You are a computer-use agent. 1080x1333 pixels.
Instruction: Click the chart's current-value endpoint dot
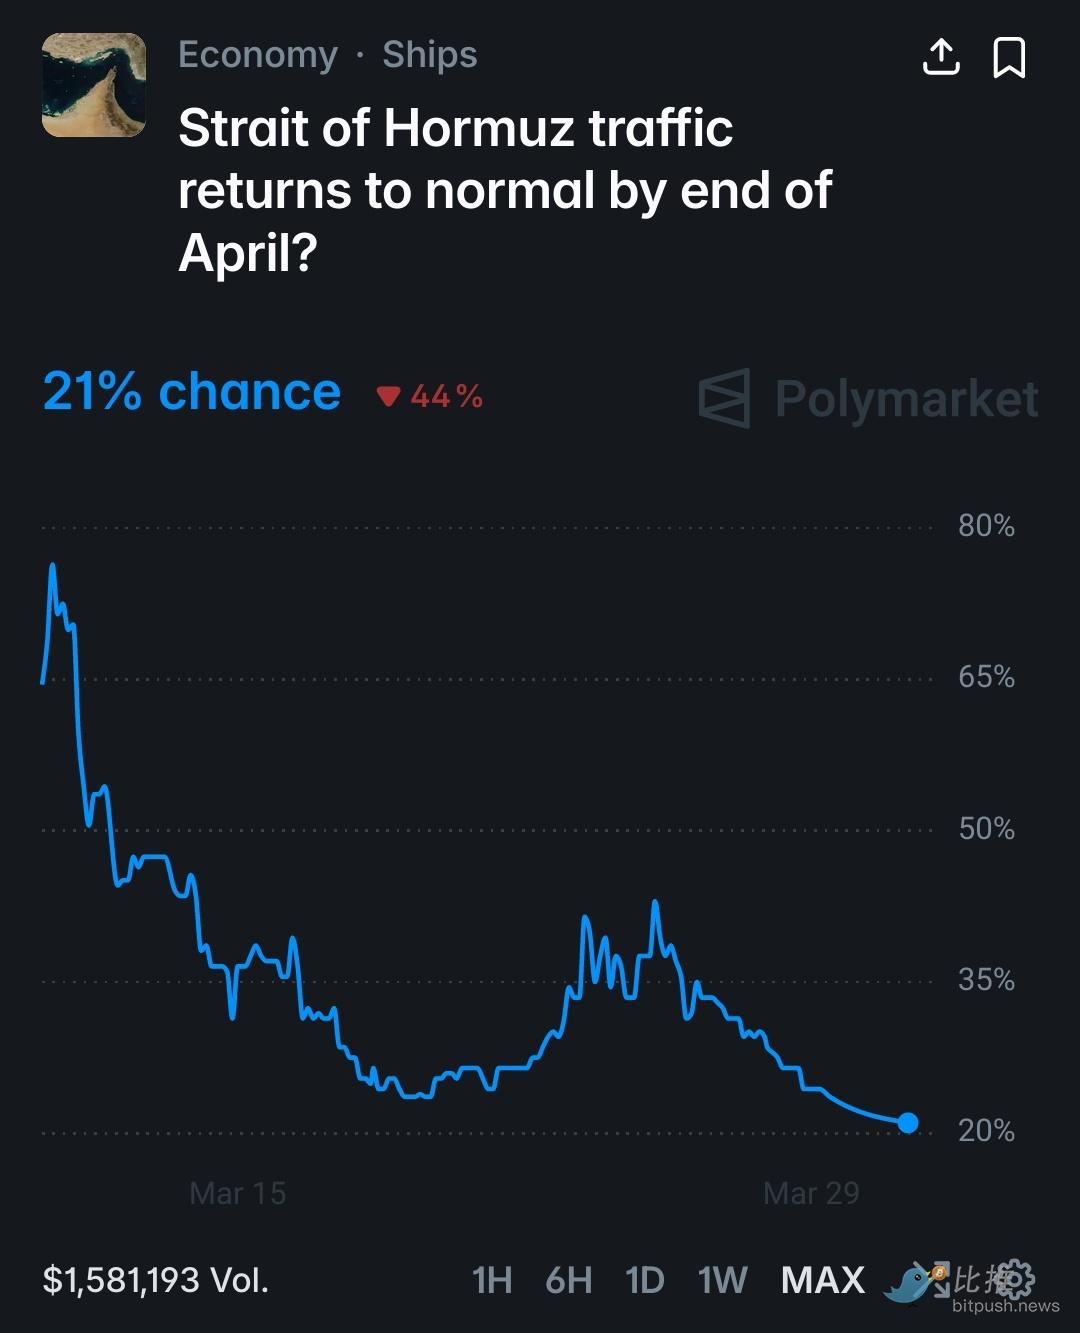point(907,1123)
